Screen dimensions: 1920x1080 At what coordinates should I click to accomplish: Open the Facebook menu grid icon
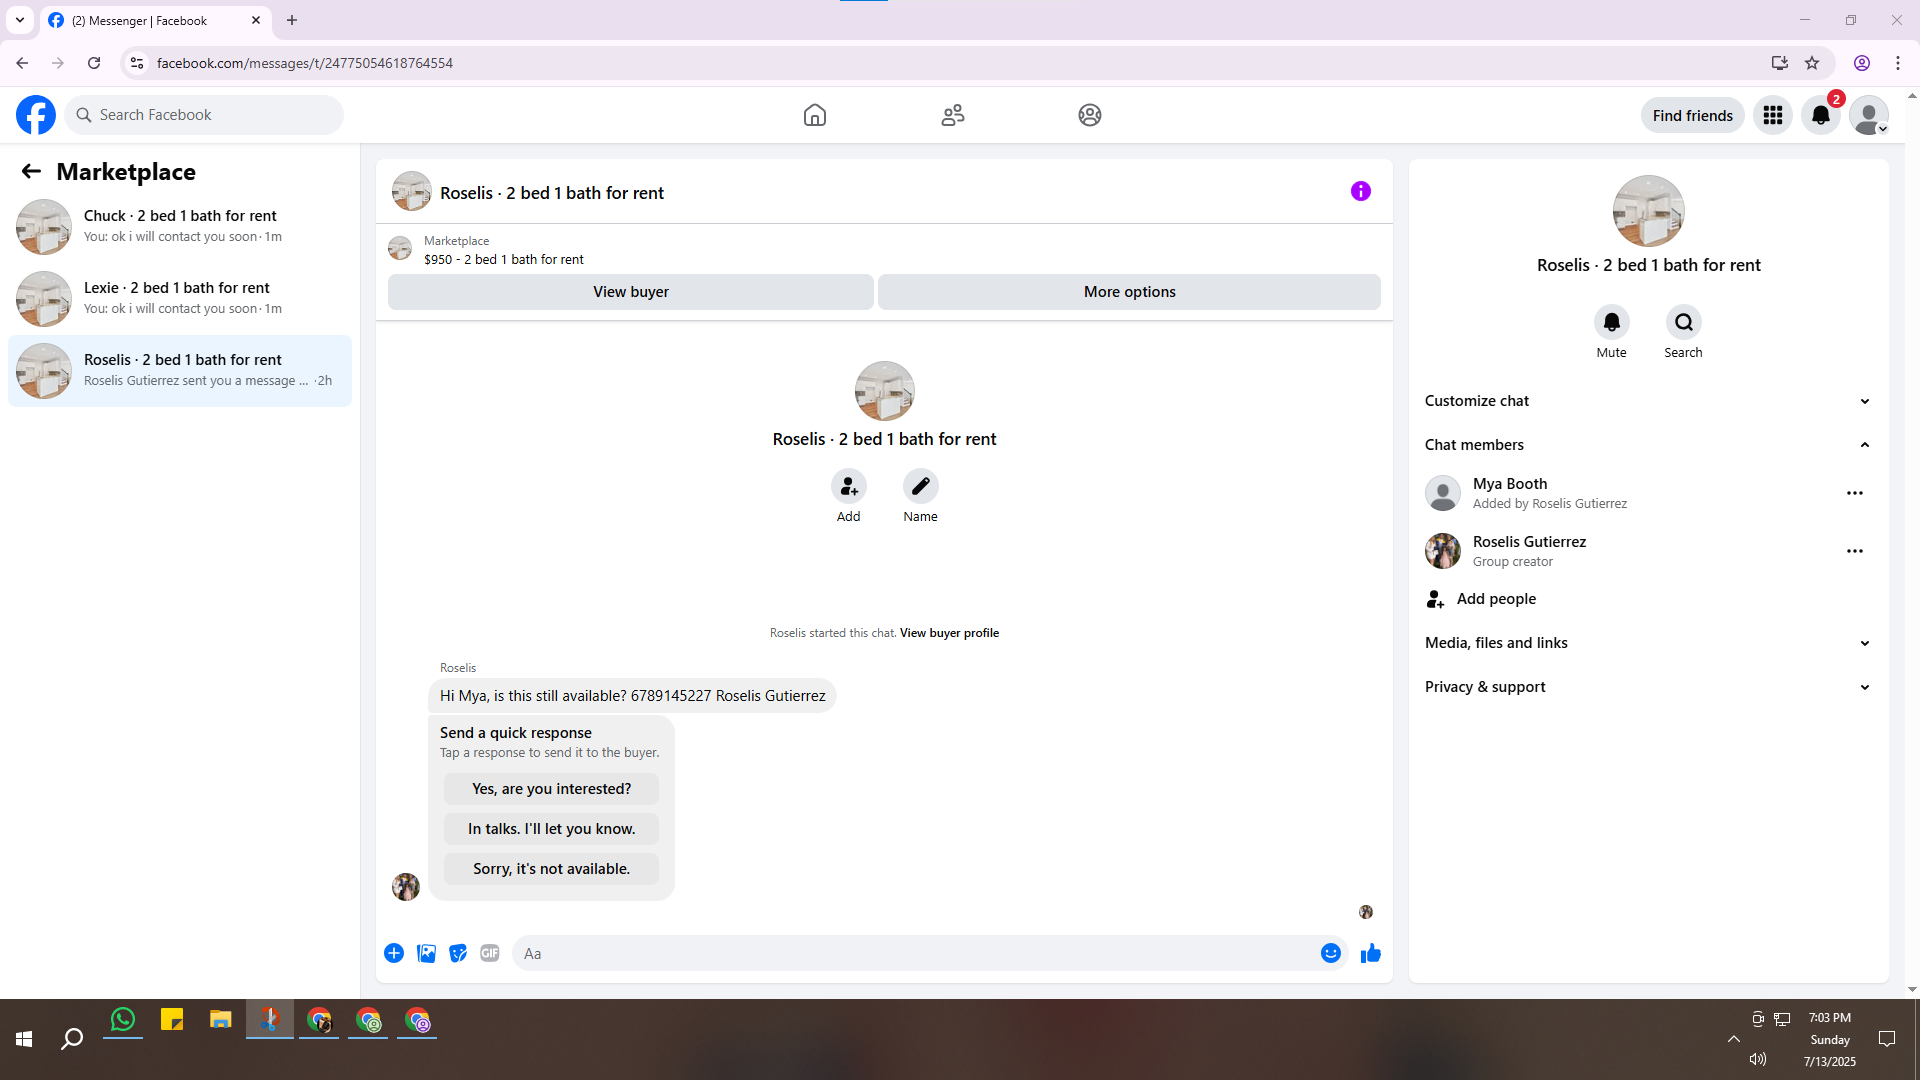click(1772, 115)
